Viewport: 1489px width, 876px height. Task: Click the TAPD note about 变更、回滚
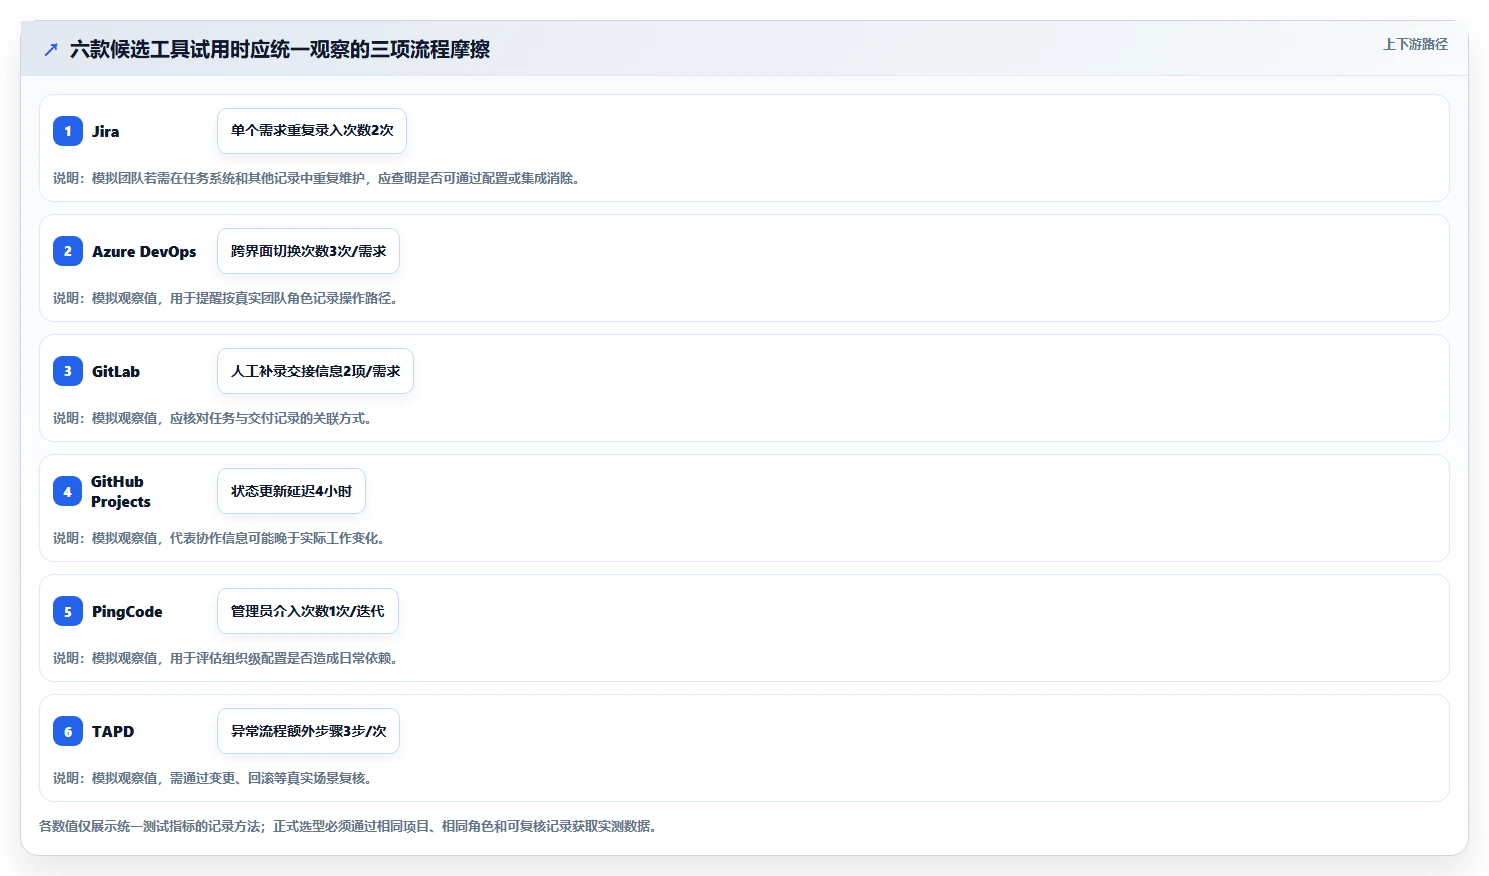pos(215,778)
